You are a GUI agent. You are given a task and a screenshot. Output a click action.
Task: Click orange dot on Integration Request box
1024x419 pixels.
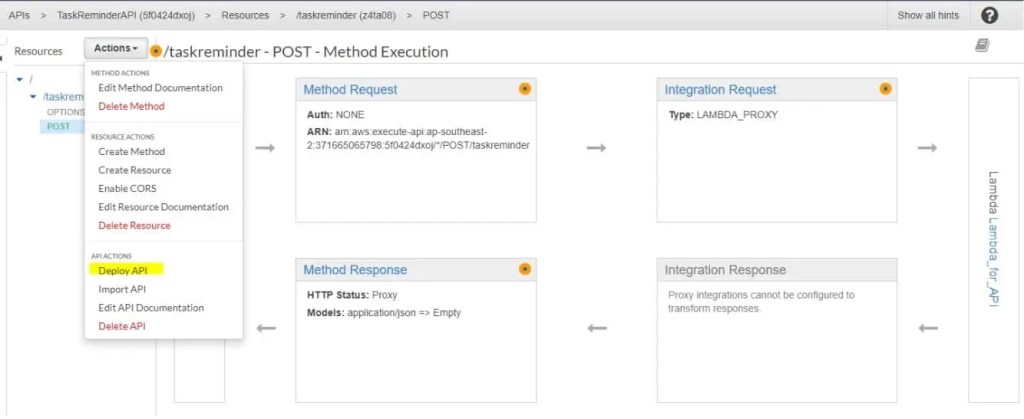tap(885, 89)
